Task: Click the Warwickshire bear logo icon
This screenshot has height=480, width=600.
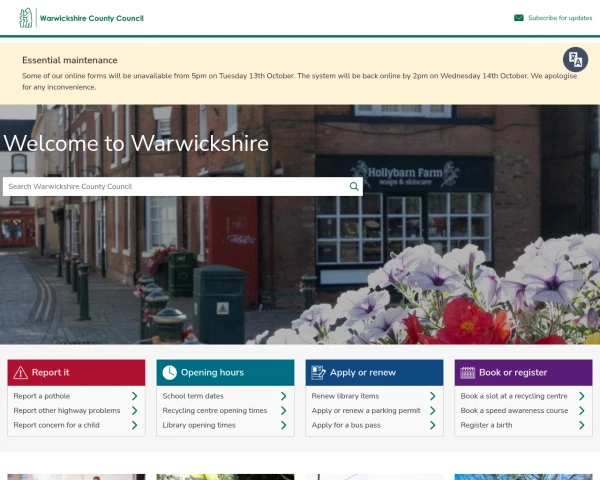Action: pyautogui.click(x=26, y=18)
